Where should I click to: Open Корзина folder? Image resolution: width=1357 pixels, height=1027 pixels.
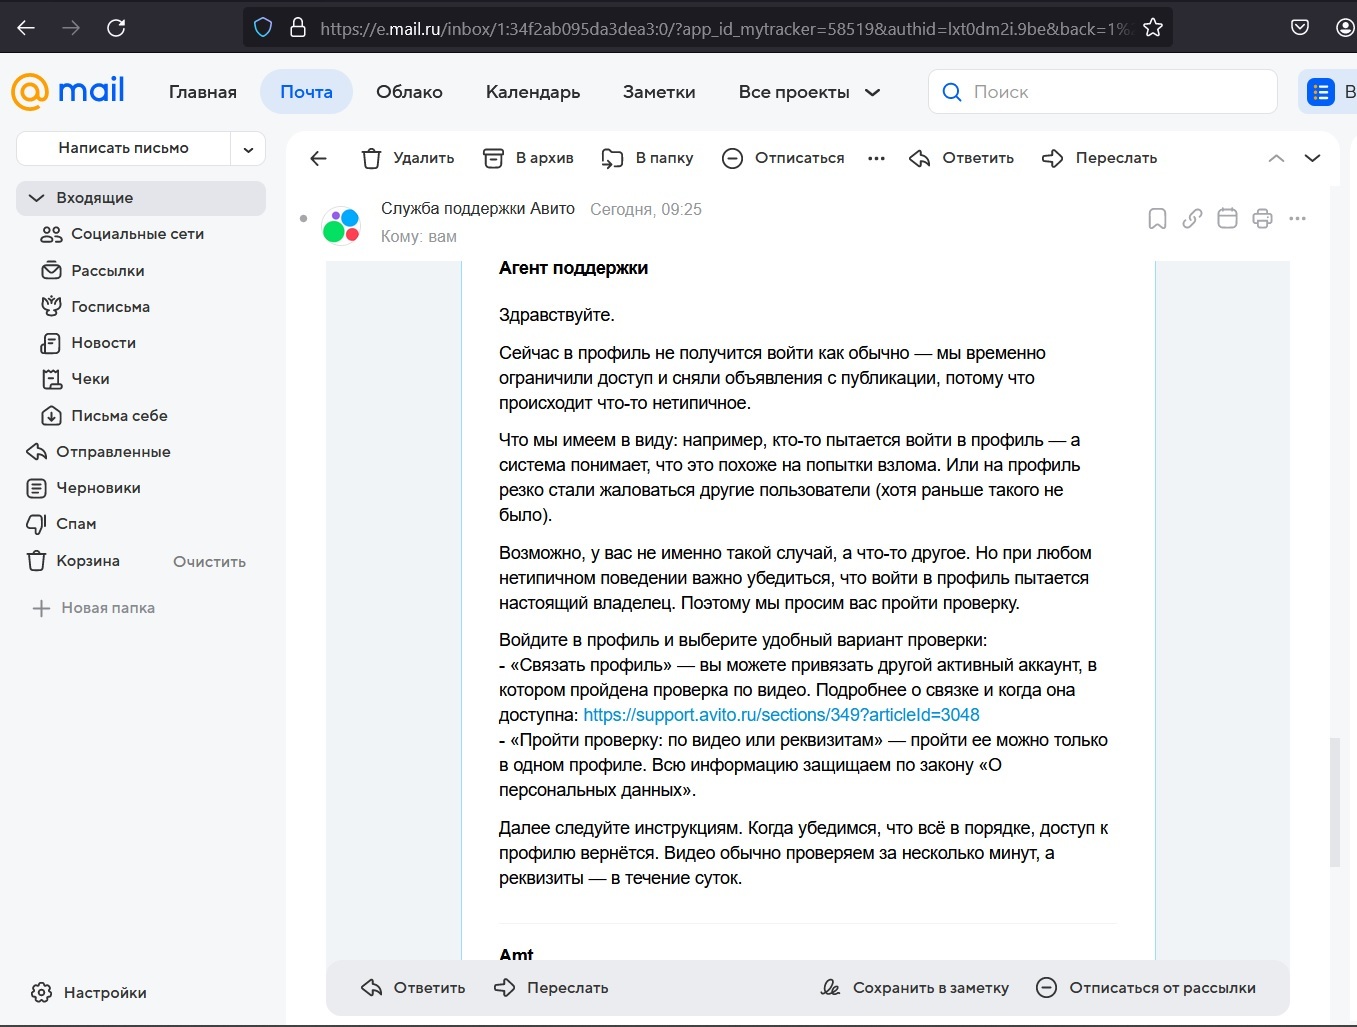click(88, 561)
